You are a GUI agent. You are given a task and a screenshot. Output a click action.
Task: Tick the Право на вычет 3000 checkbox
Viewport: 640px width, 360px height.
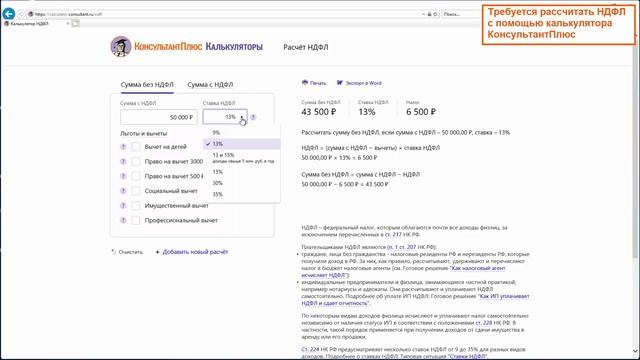136,162
